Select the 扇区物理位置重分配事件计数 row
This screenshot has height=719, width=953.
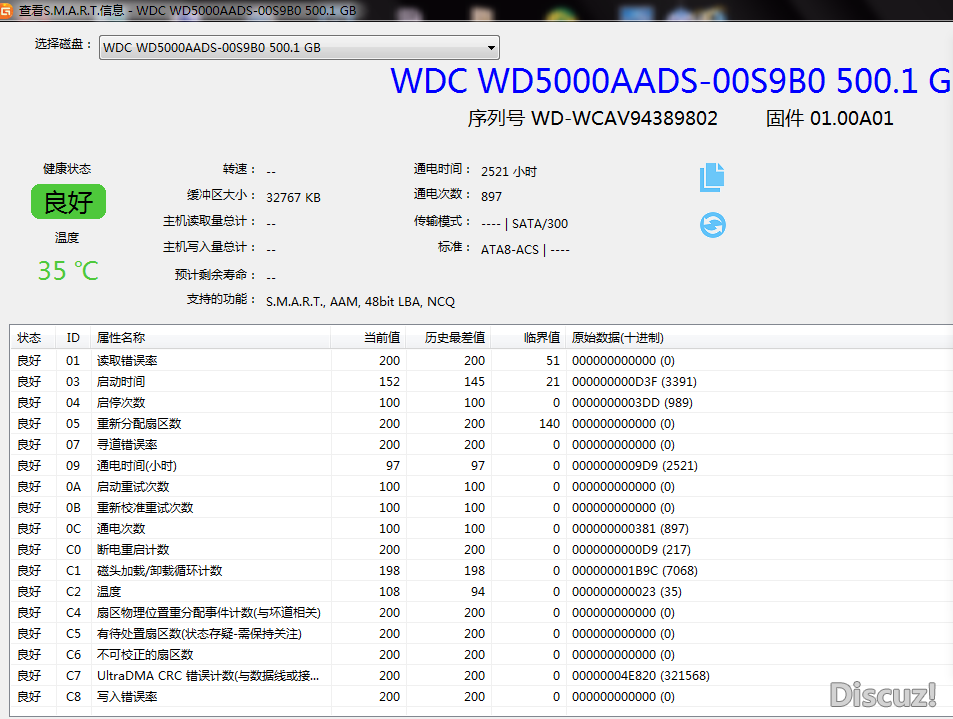[x=481, y=612]
